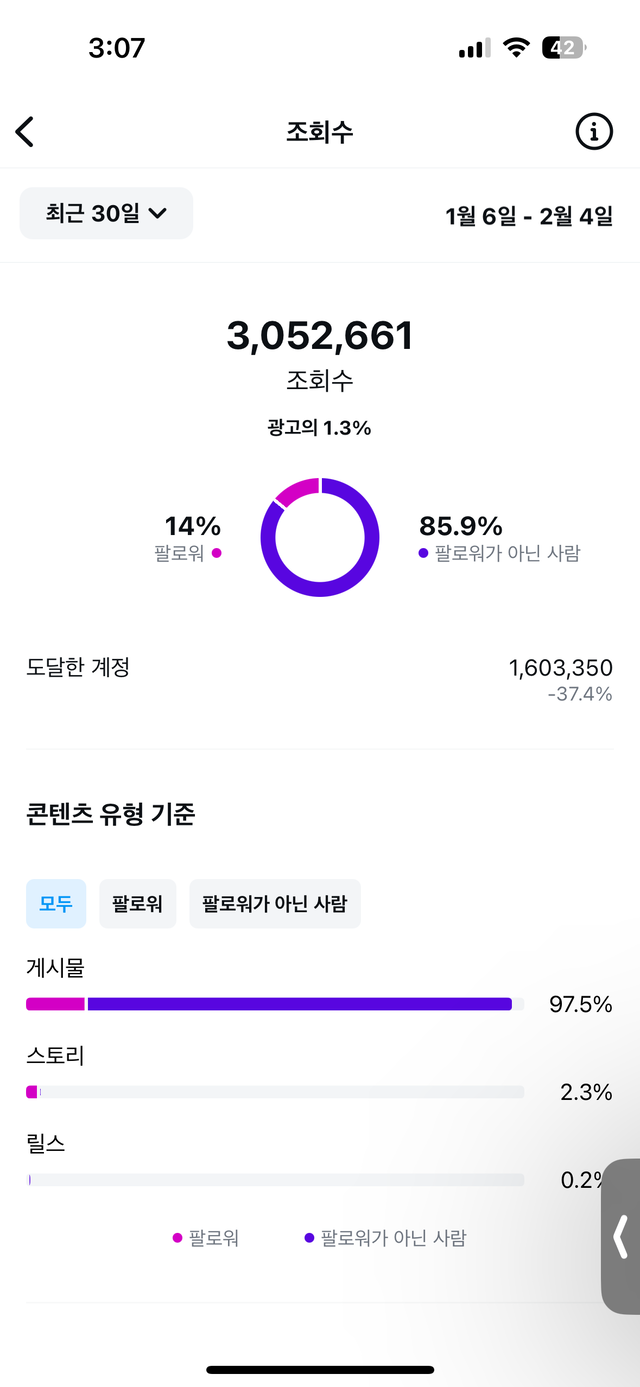Tap the battery indicator showing 42
Screen dimensions: 640x1387
(564, 47)
